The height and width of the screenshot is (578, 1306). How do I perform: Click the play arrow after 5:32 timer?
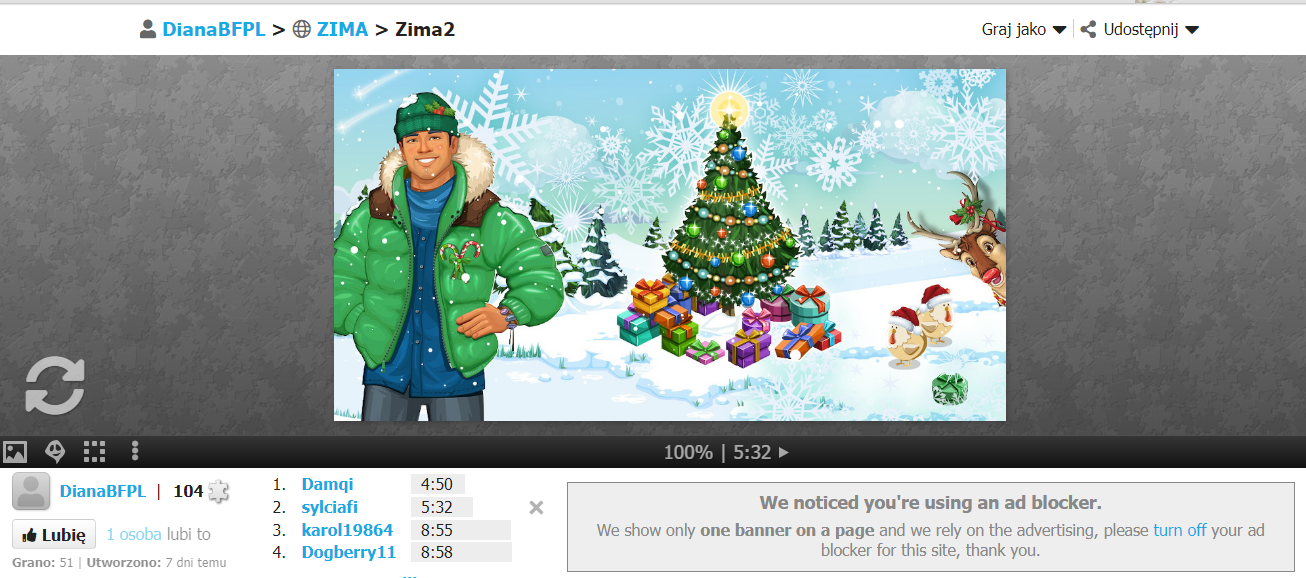click(x=783, y=452)
